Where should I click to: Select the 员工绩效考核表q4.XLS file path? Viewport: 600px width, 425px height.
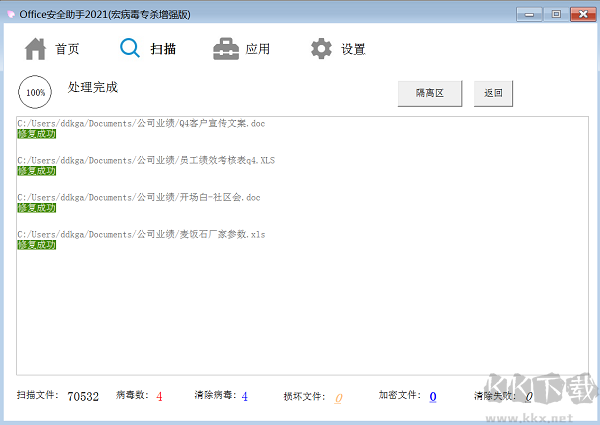coord(146,160)
